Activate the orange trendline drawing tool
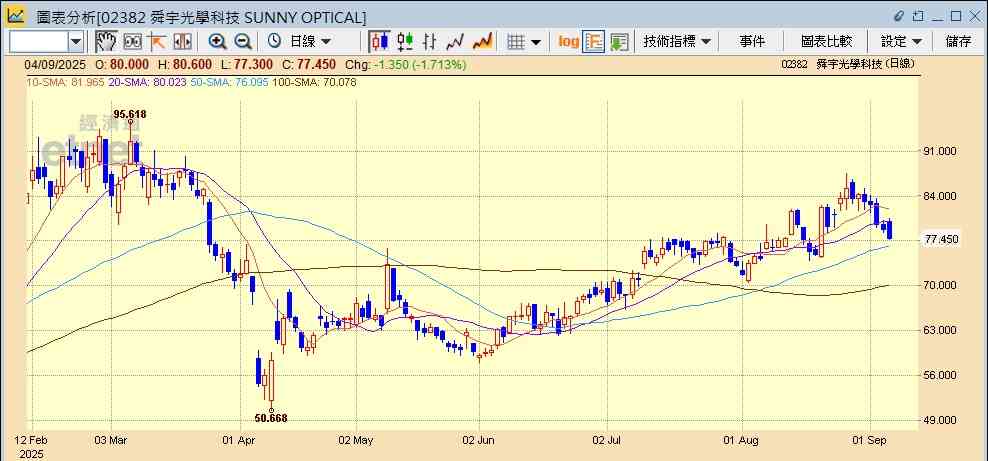 157,42
